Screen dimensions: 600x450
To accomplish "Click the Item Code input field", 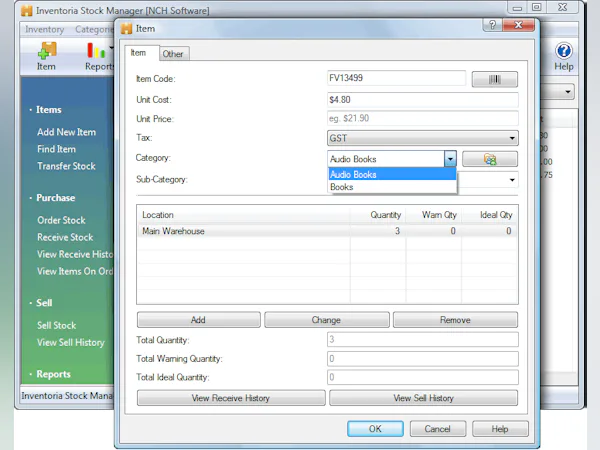I will (x=396, y=78).
